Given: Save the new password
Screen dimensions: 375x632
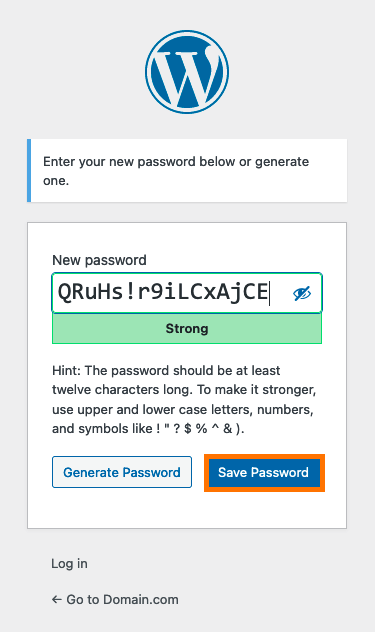Looking at the screenshot, I should [264, 472].
